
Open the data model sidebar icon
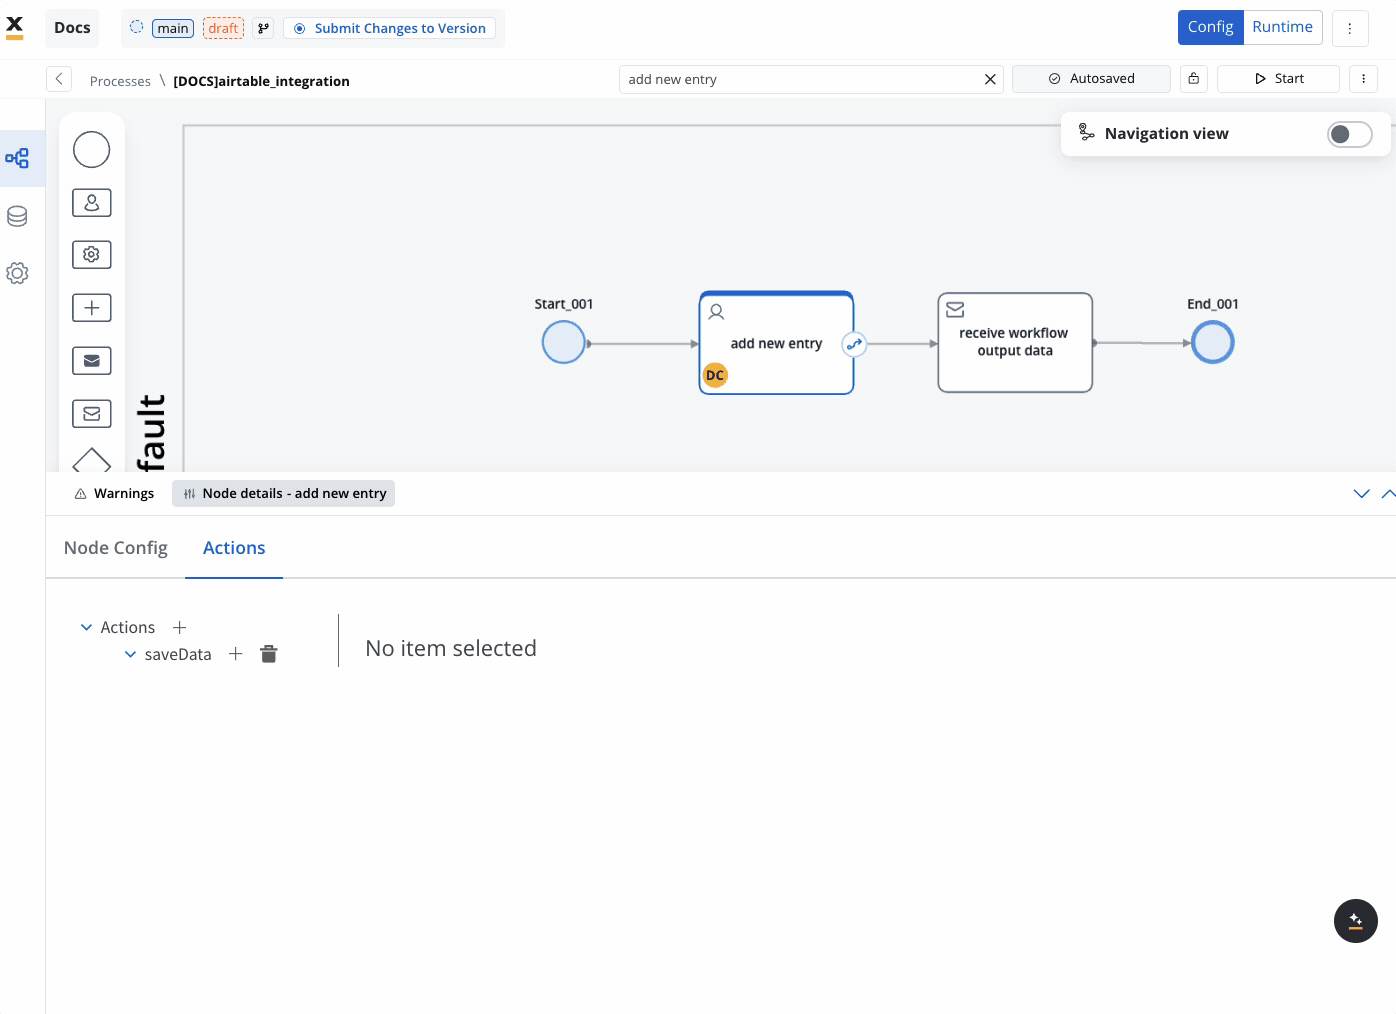click(x=17, y=216)
